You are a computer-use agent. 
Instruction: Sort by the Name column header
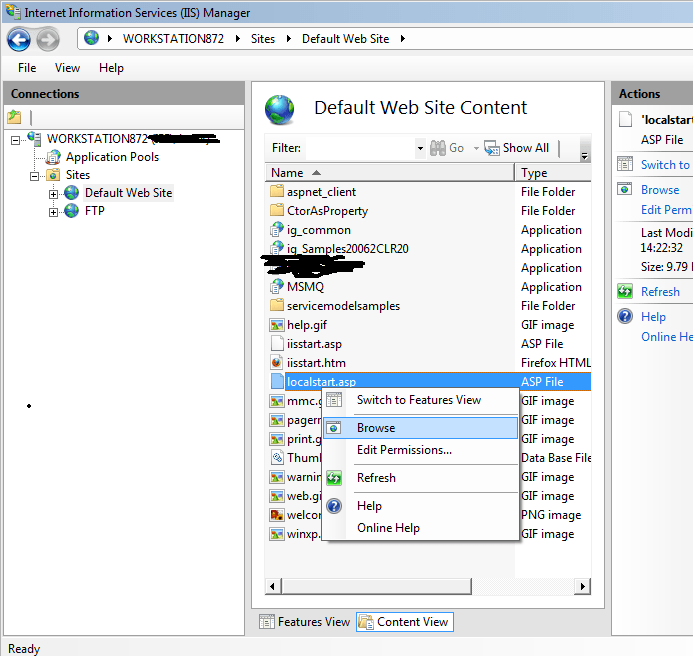(390, 173)
